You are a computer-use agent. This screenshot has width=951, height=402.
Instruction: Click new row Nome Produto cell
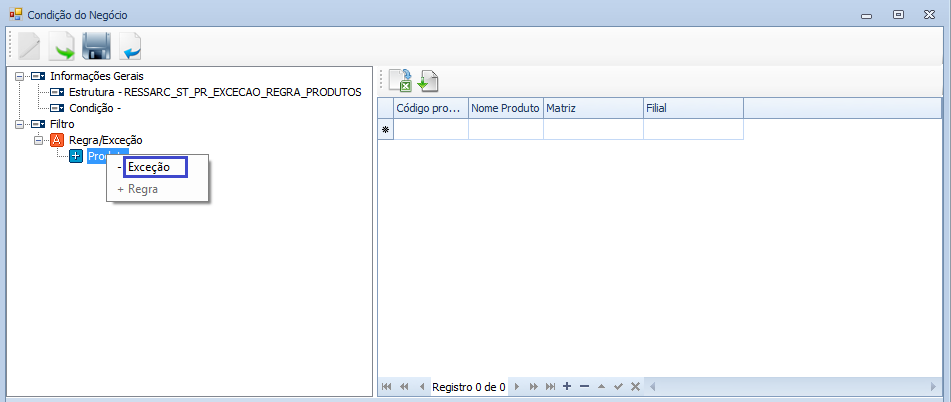click(506, 129)
